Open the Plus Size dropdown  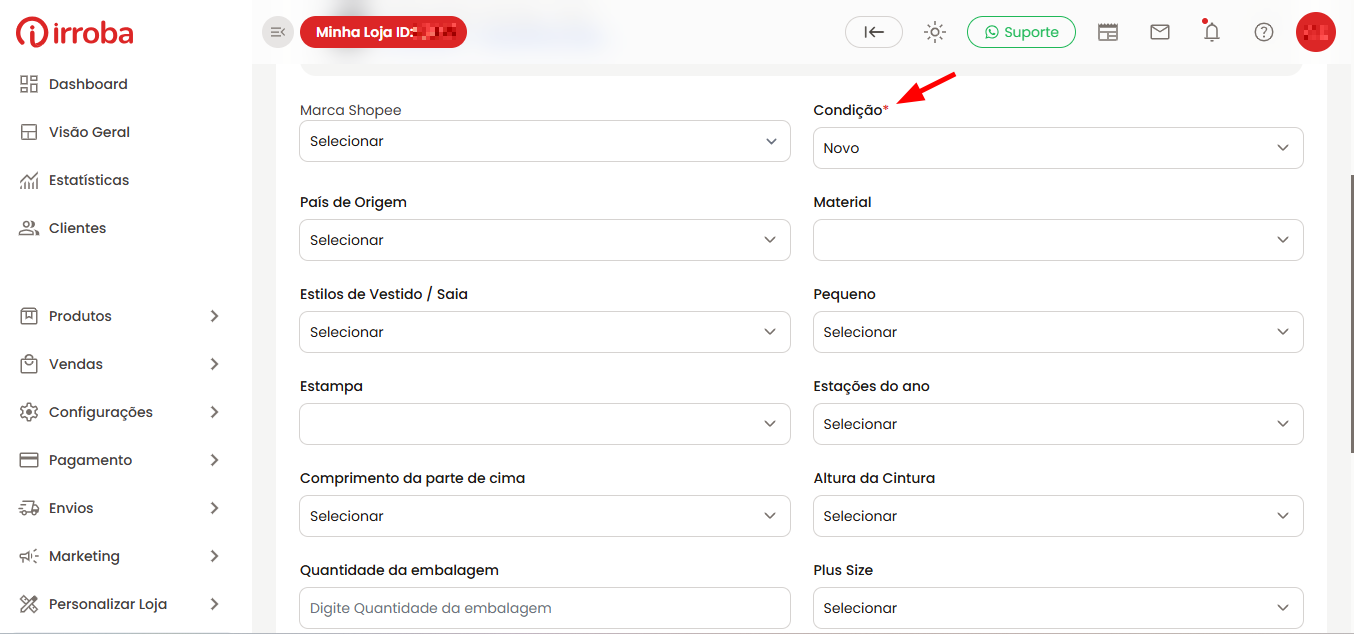pos(1058,608)
